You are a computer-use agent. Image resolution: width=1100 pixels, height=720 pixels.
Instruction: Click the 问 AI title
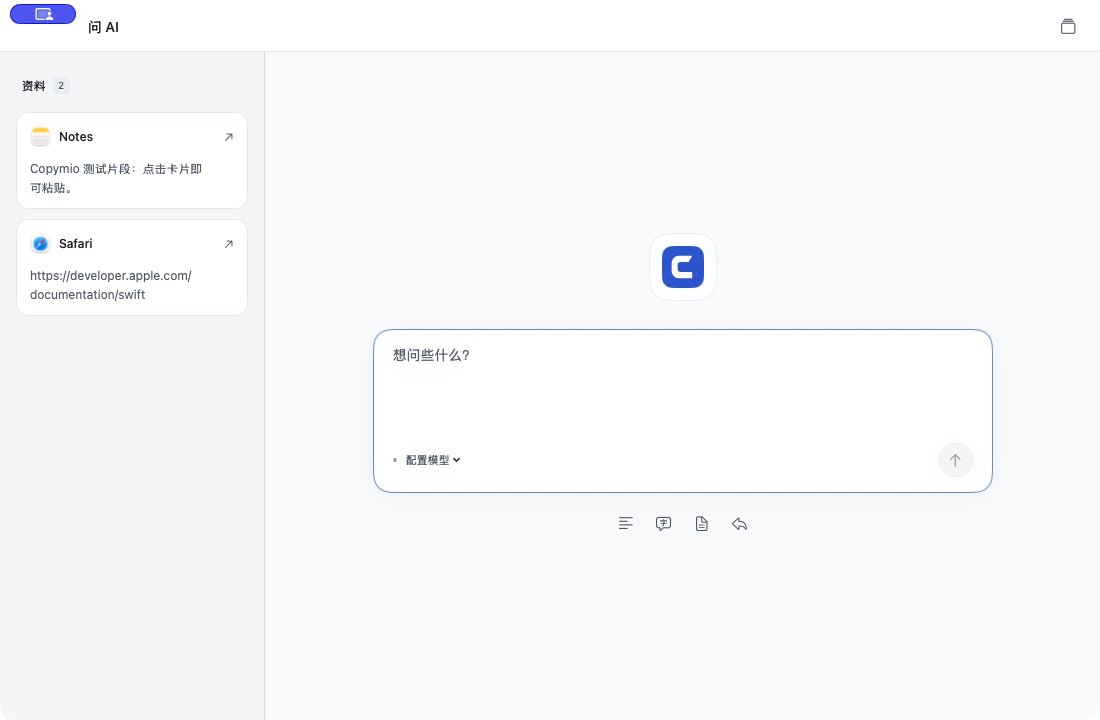coord(104,27)
